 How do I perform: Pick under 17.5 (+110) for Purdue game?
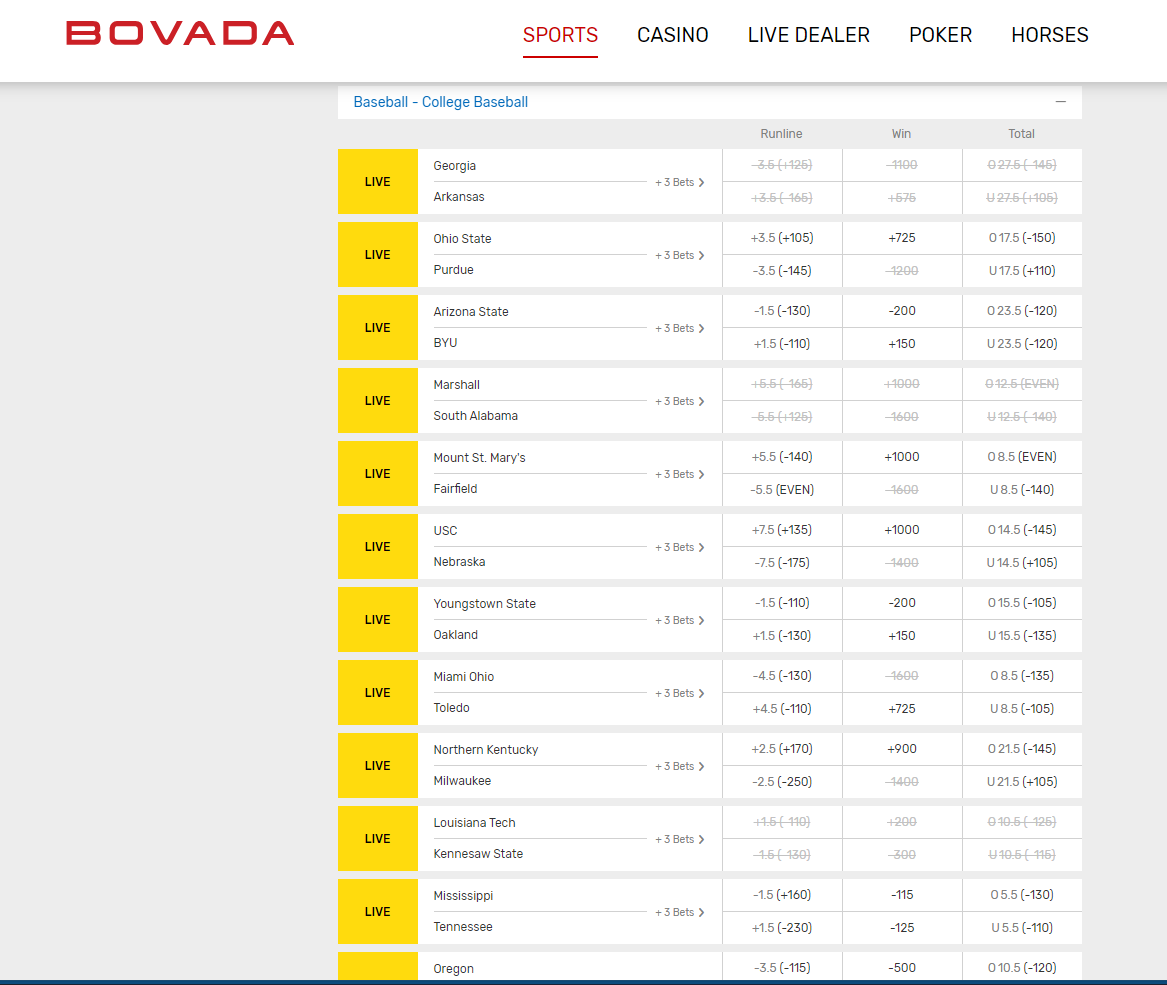1022,271
